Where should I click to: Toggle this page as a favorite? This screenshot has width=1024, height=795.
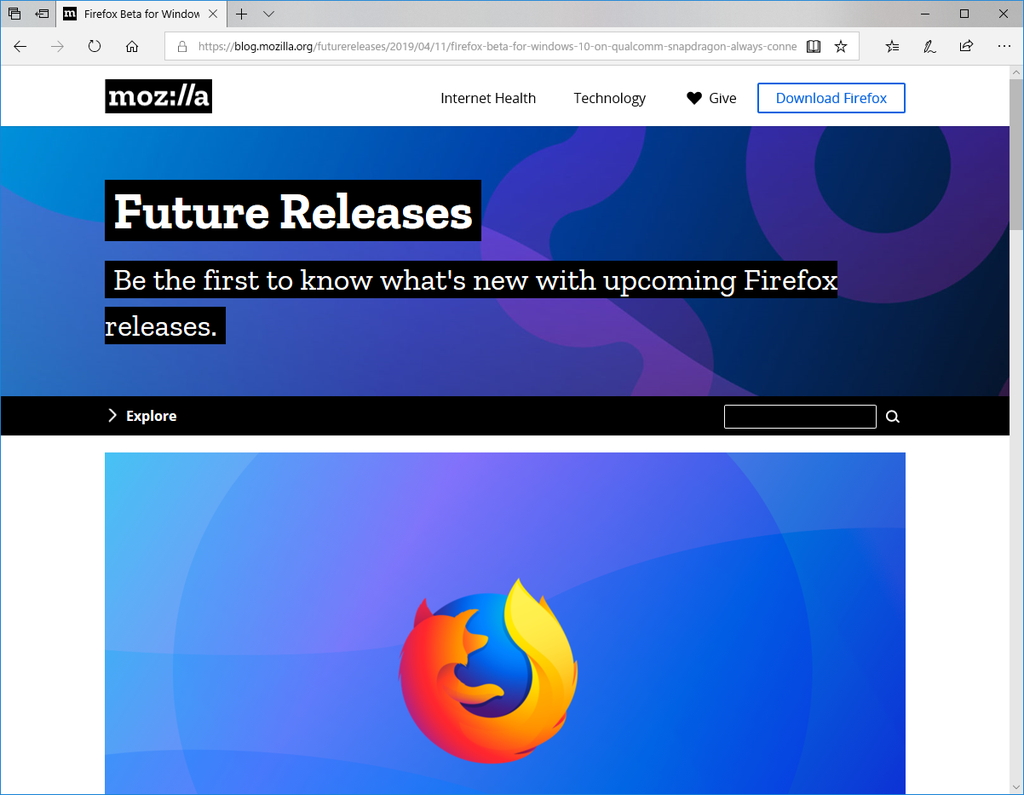click(x=841, y=46)
